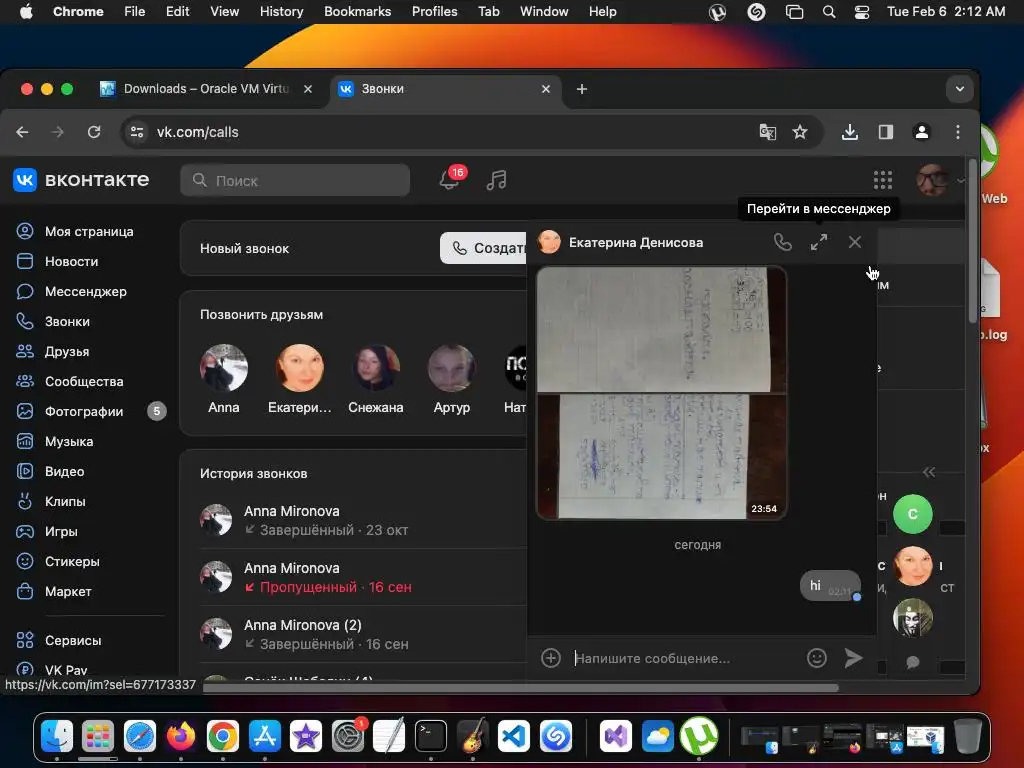Open the VK profile avatar menu

pyautogui.click(x=938, y=180)
